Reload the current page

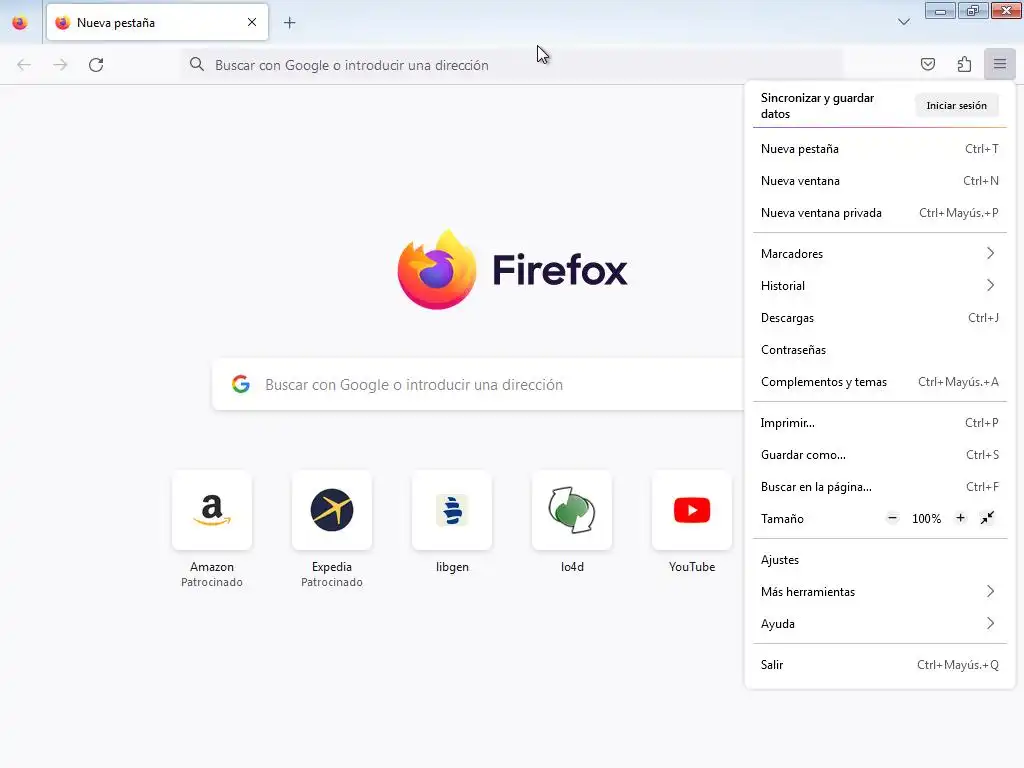coord(96,65)
